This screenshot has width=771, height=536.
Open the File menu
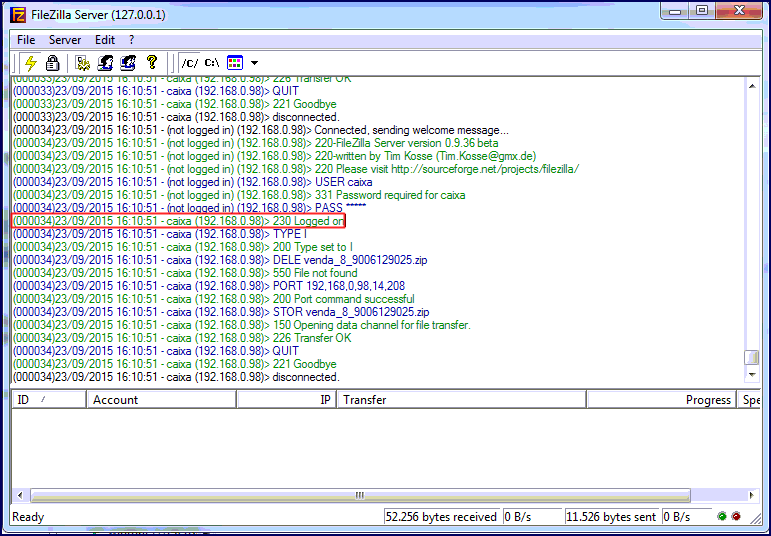tap(26, 40)
